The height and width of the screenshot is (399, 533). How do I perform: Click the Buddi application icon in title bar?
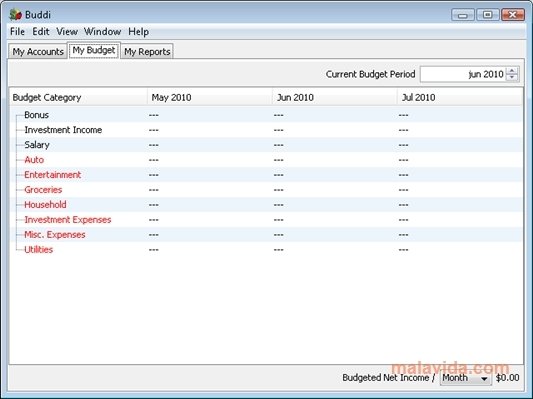click(x=15, y=15)
